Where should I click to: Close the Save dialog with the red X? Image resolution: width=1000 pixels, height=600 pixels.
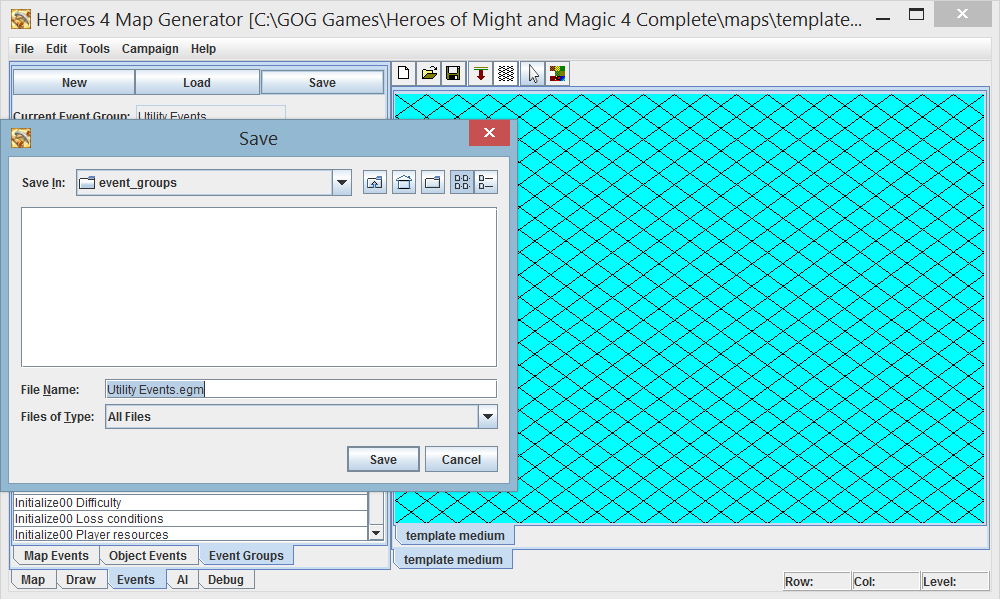(489, 133)
